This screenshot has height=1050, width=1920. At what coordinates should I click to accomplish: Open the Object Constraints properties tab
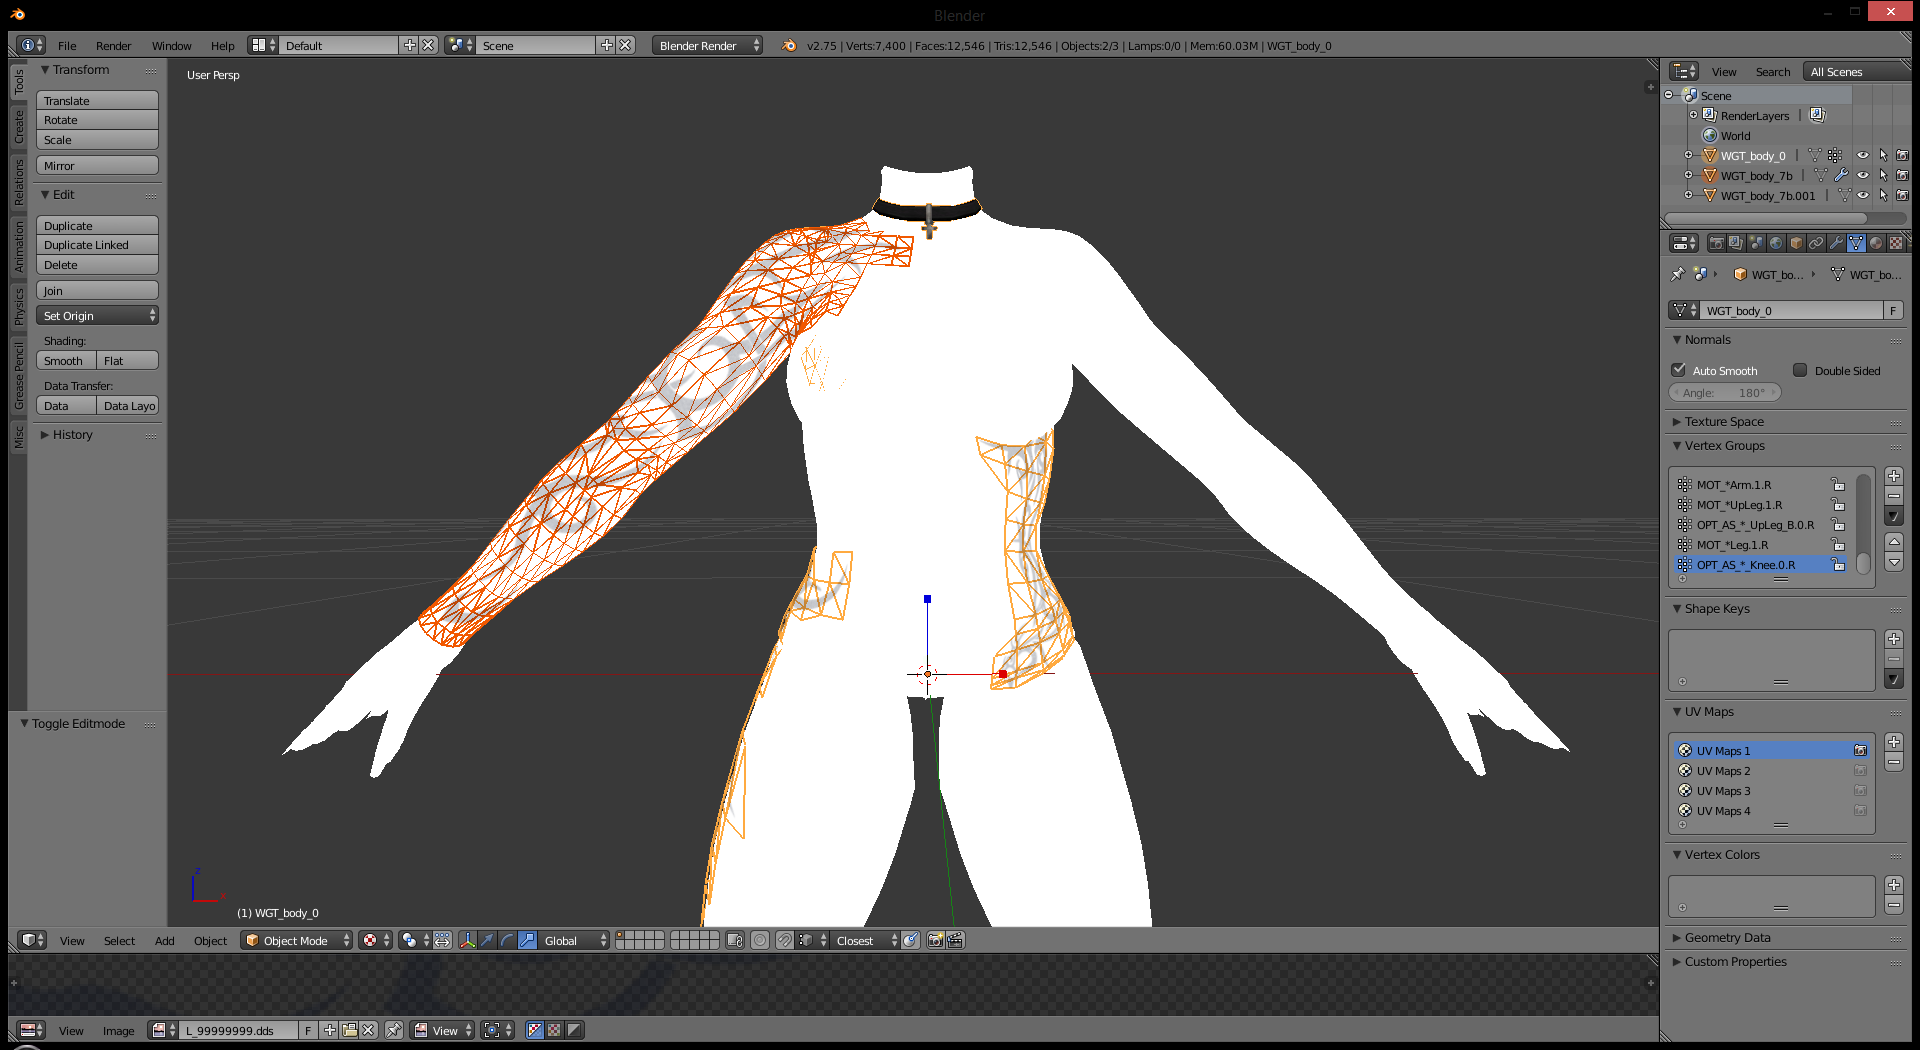(x=1816, y=243)
